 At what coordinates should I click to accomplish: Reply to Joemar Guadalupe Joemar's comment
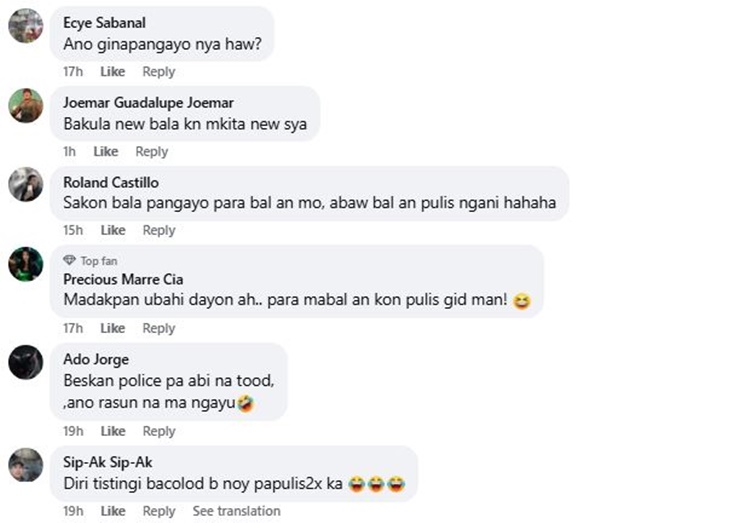pos(152,152)
